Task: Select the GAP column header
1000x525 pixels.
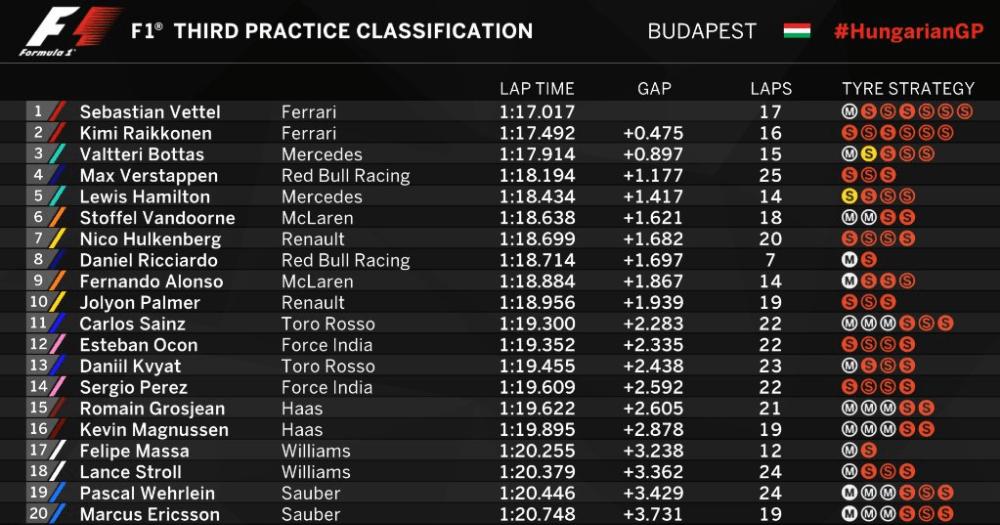Action: click(654, 89)
